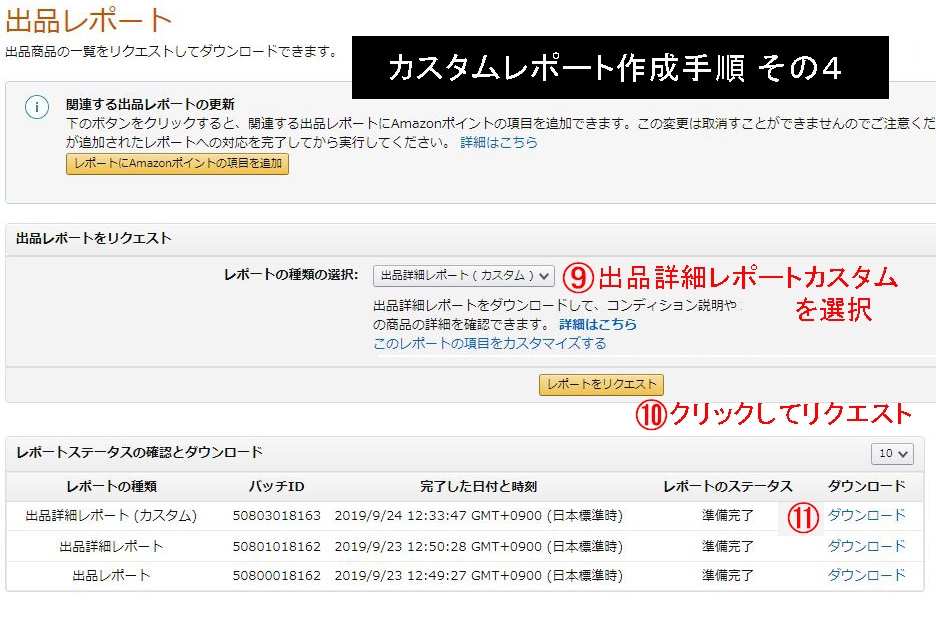Click the 完了した日付と時刻 column header

pyautogui.click(x=478, y=487)
